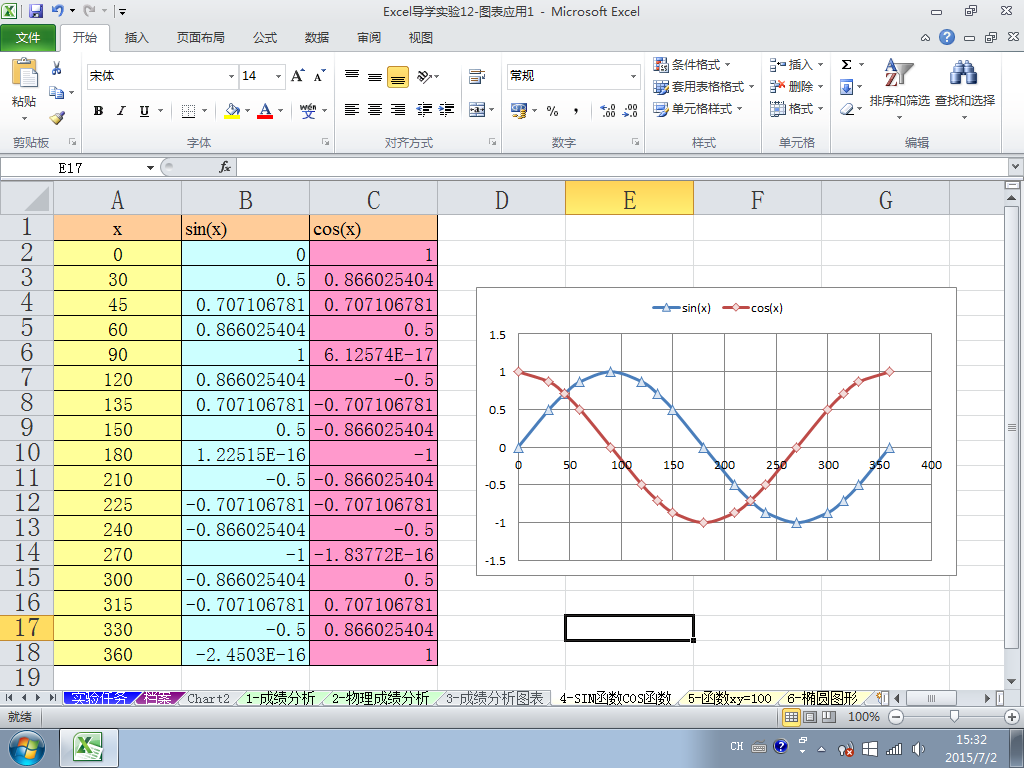
Task: Click the Find and Select binoculars icon
Action: [x=964, y=73]
